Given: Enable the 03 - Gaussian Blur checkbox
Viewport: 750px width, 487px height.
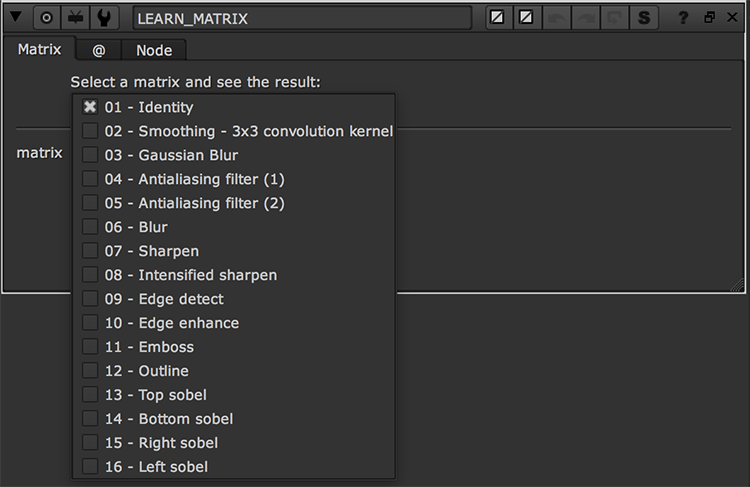Looking at the screenshot, I should pyautogui.click(x=90, y=155).
